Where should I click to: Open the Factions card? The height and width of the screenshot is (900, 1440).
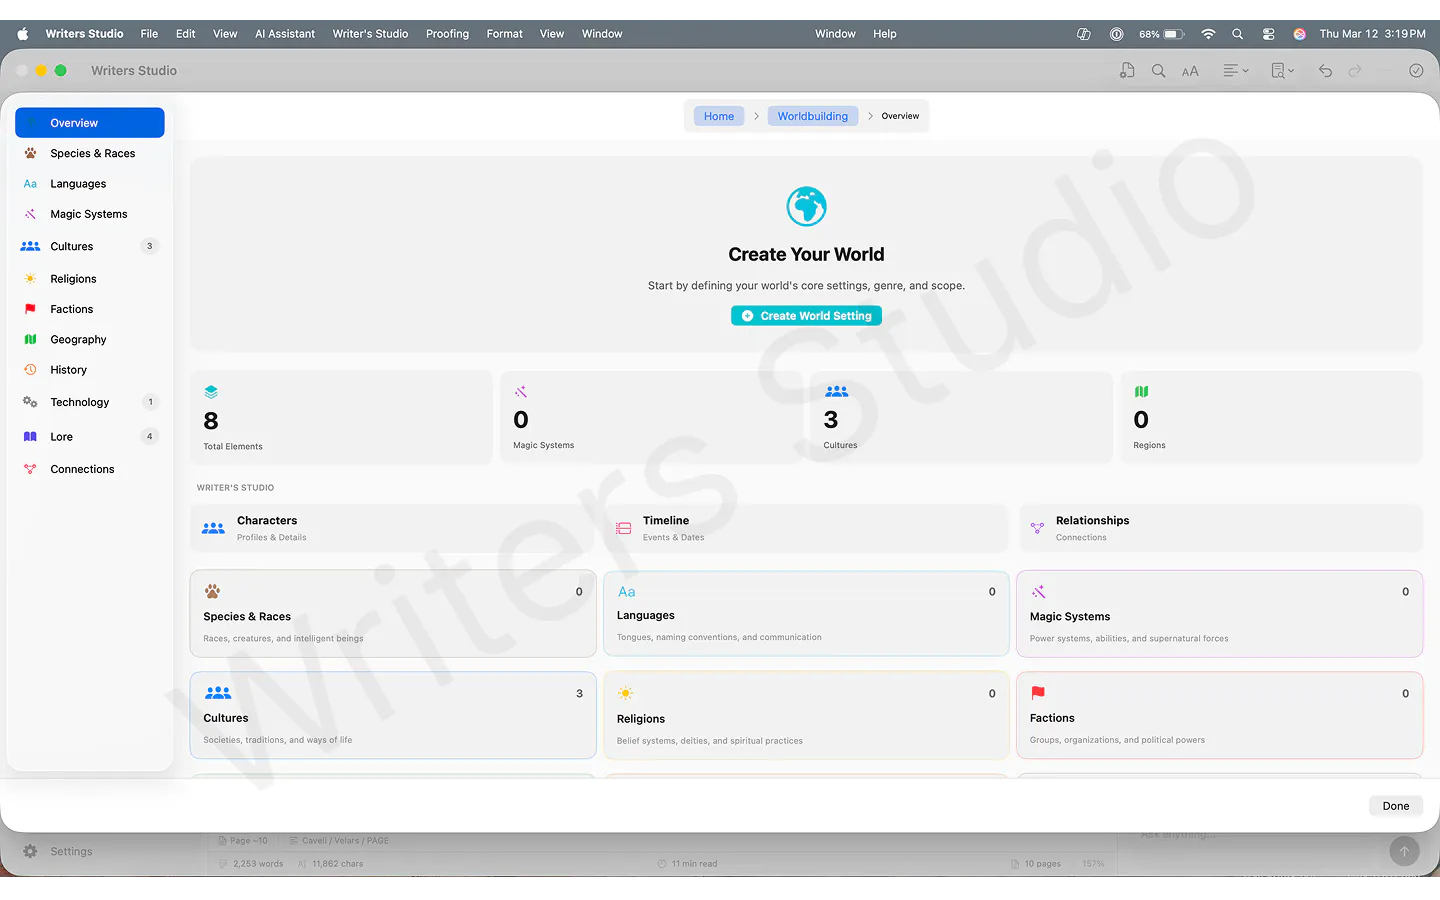(x=1220, y=715)
